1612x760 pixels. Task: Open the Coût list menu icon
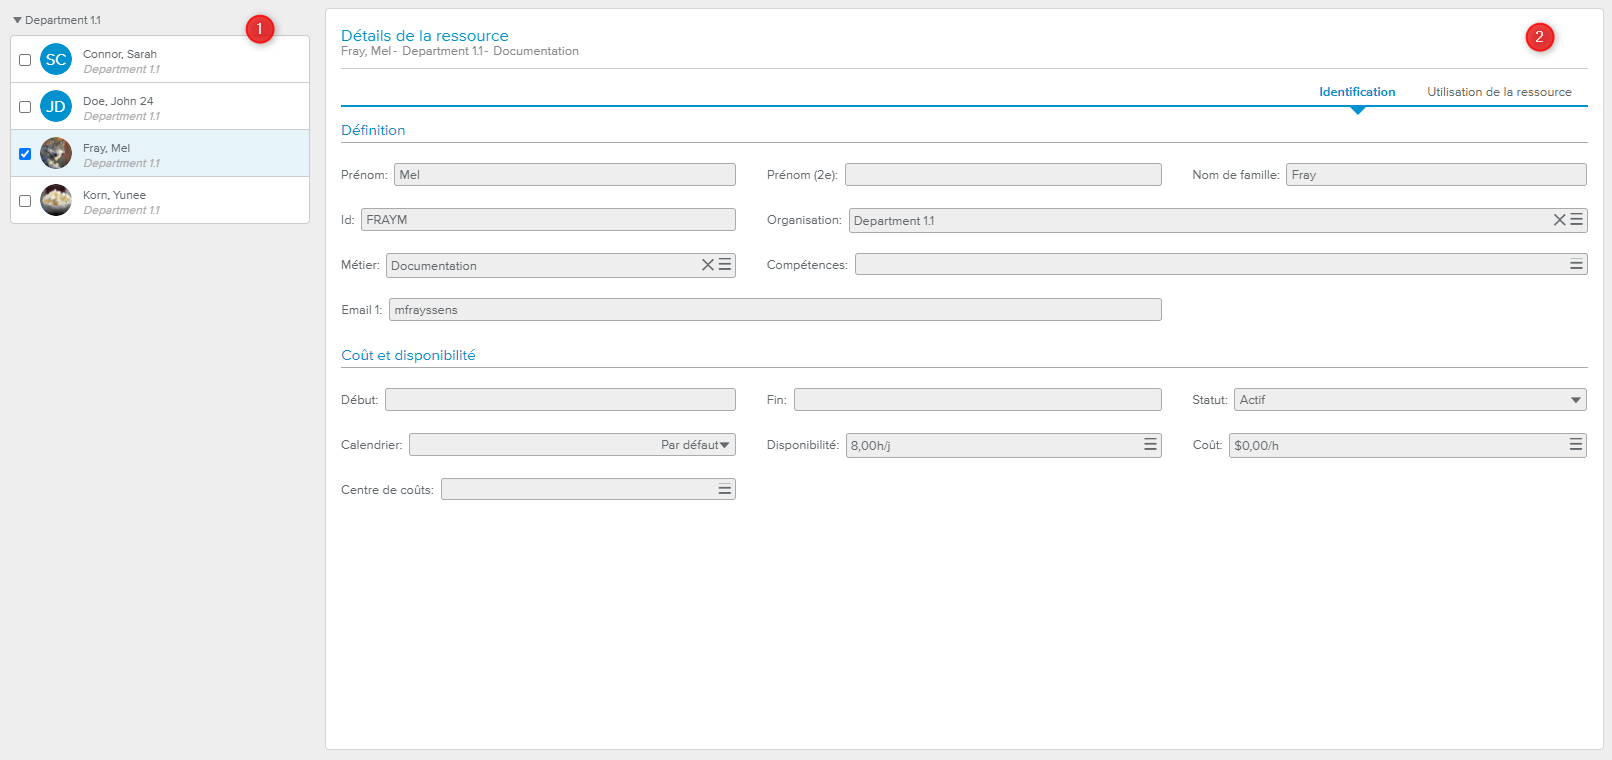tap(1576, 445)
